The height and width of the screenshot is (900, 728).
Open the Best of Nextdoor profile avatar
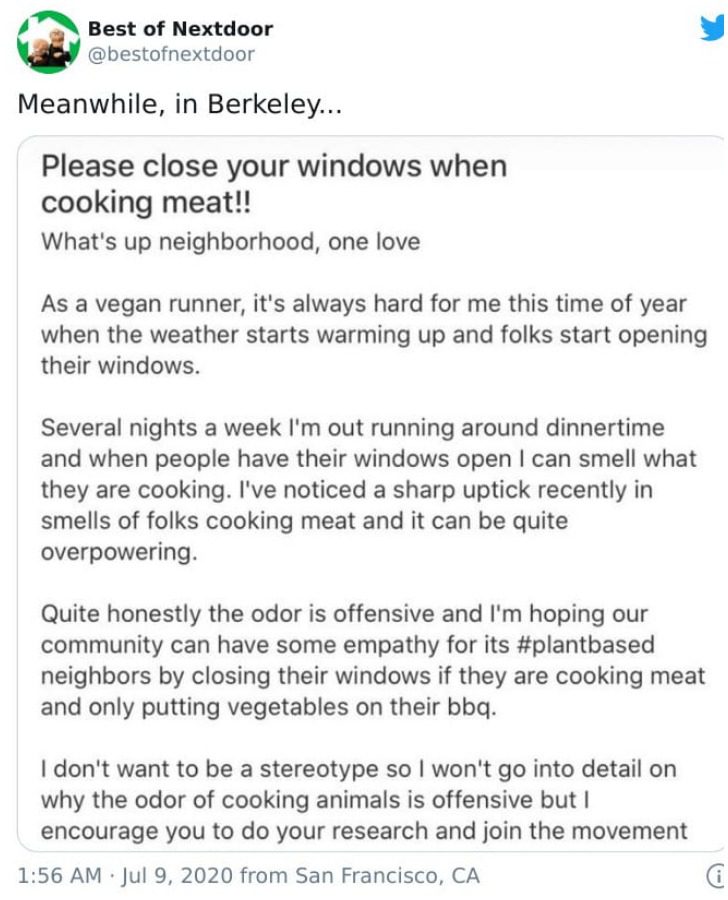48,42
